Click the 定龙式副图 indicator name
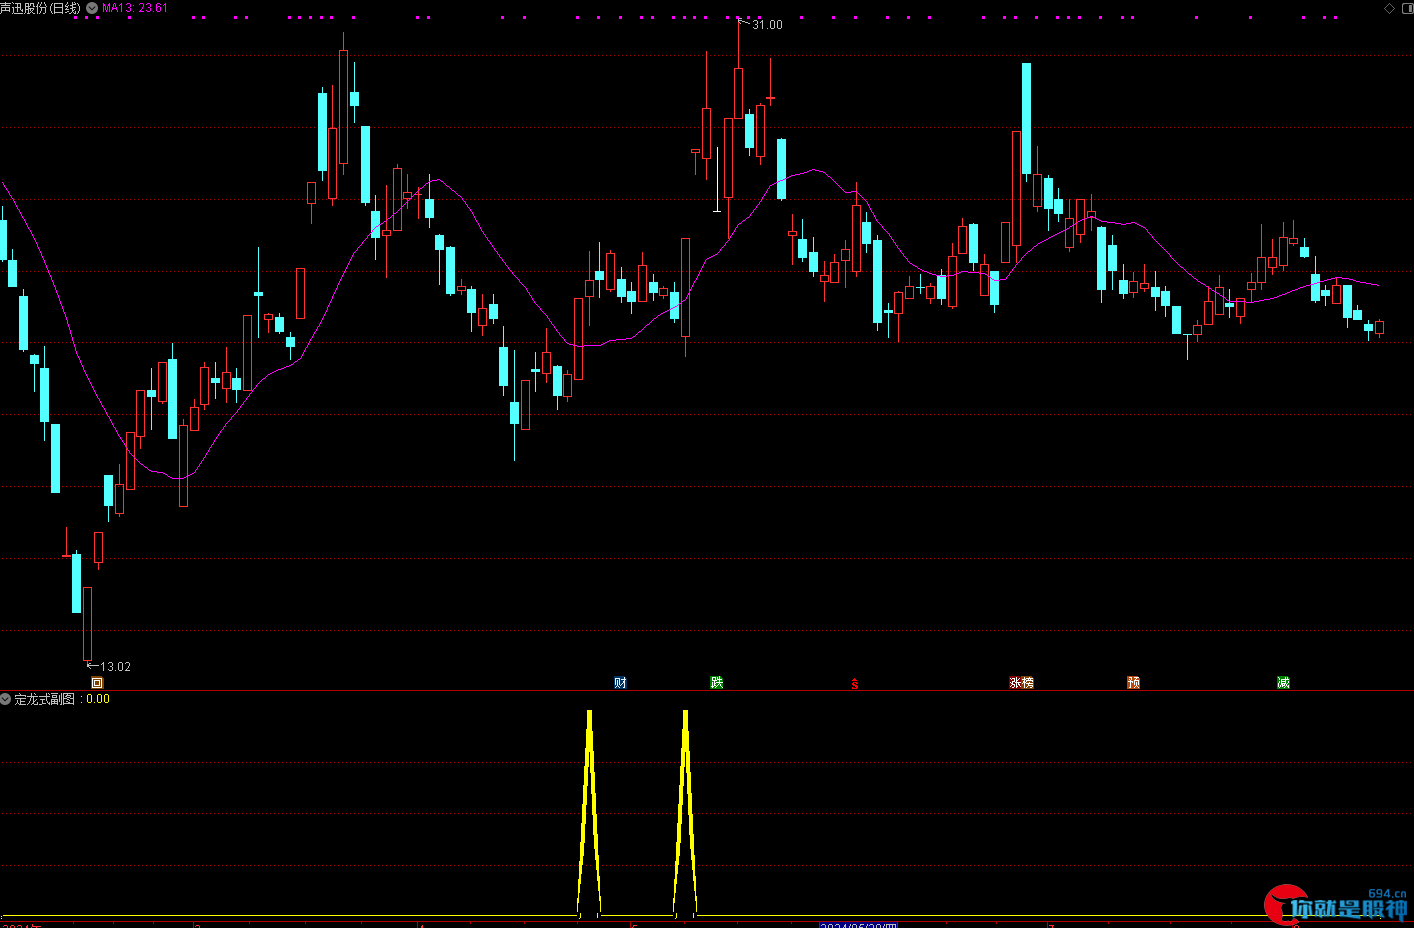This screenshot has height=928, width=1414. tap(45, 699)
